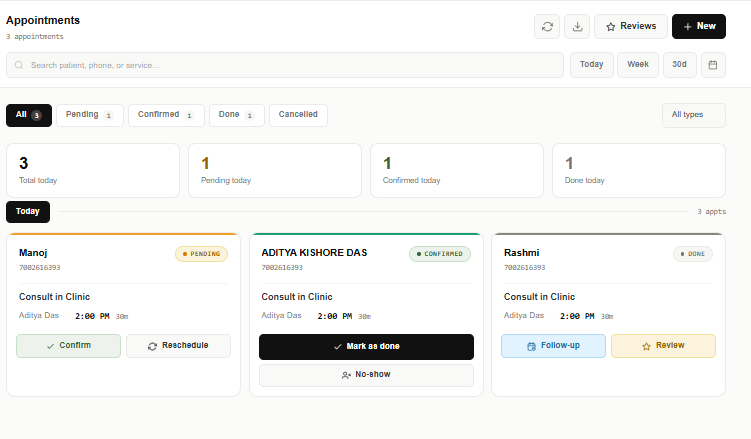Schedule a follow-up for Rashmi
Viewport: 751px width, 439px height.
pyautogui.click(x=553, y=346)
